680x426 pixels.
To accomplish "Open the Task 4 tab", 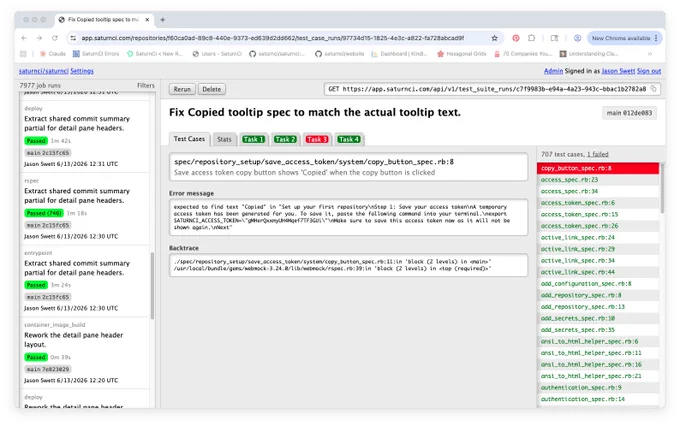I will 349,139.
